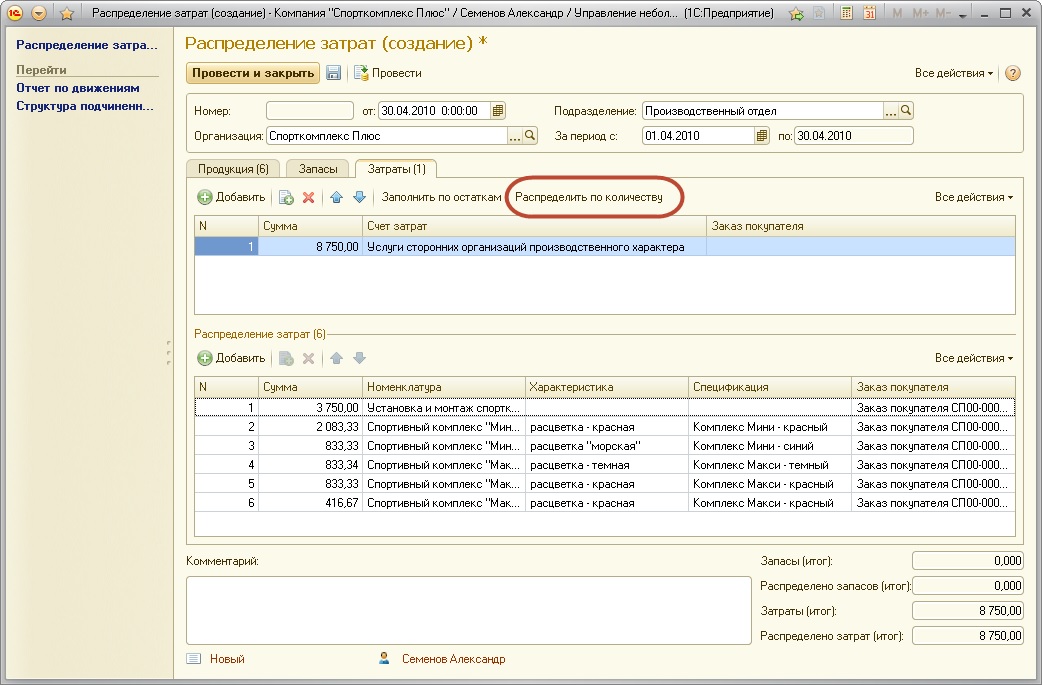Delete the selected cost row with the red X
This screenshot has width=1042, height=685.
click(309, 198)
